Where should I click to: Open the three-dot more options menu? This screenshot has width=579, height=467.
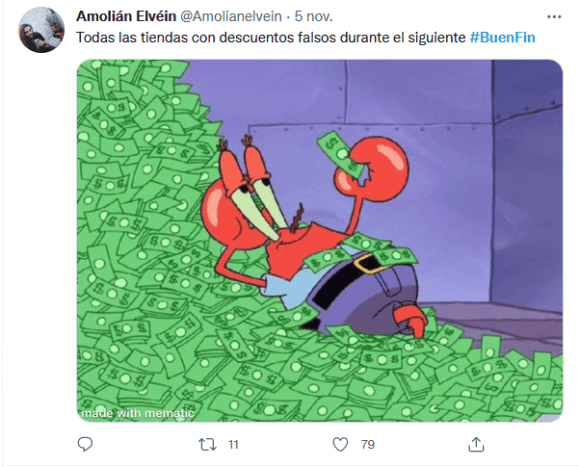coord(554,17)
